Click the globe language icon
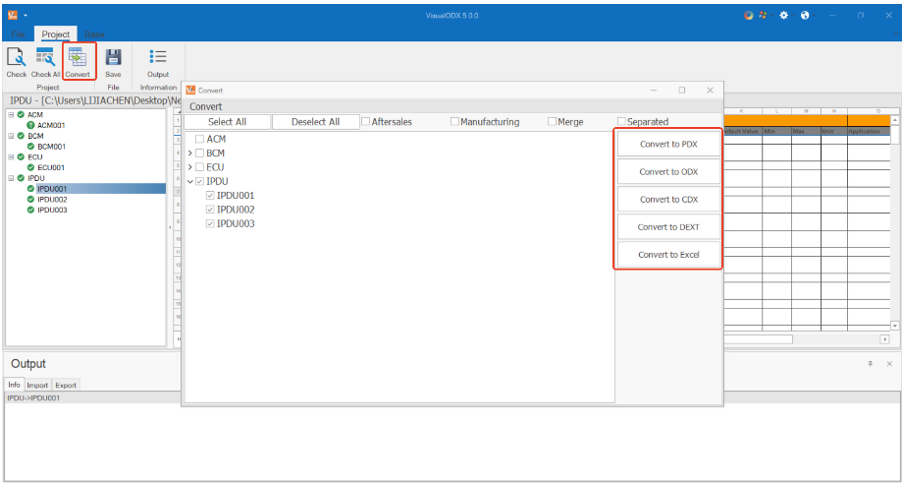The width and height of the screenshot is (906, 484). [x=805, y=15]
